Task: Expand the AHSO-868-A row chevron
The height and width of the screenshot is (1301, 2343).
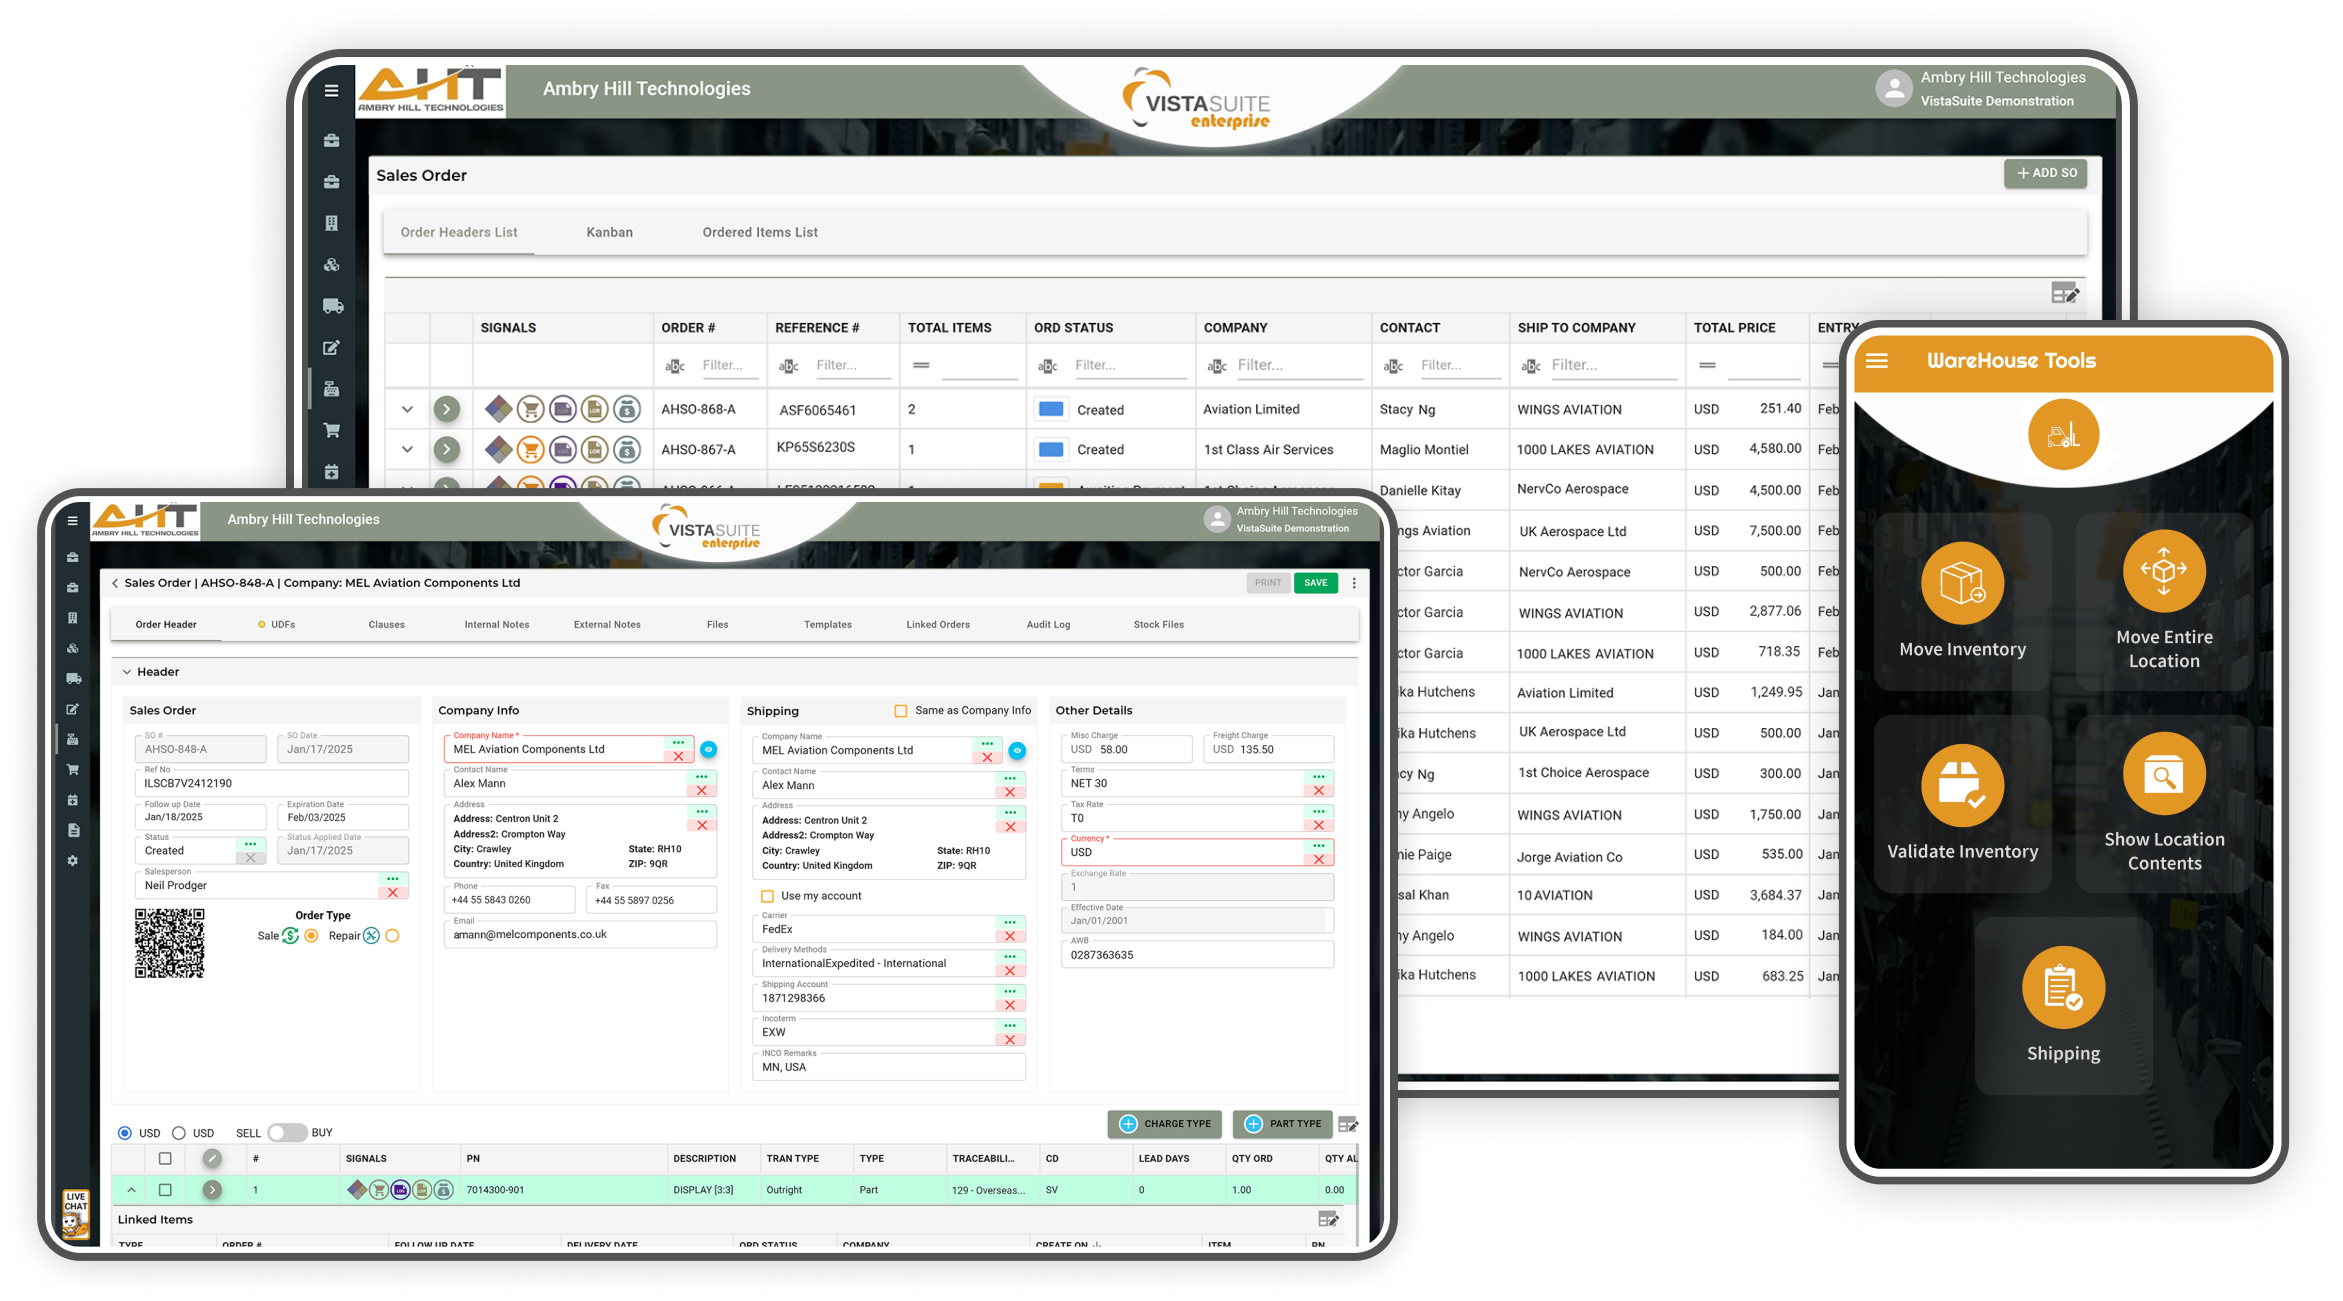Action: click(x=407, y=409)
